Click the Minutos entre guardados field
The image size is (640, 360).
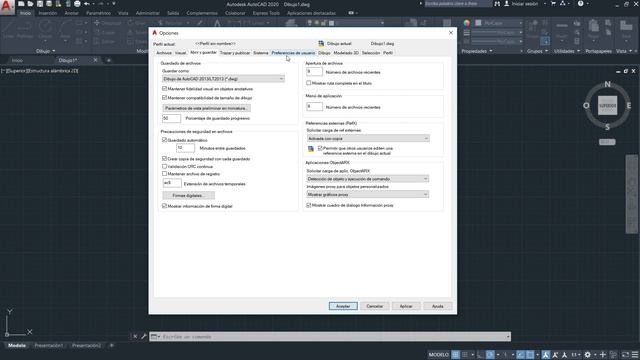pos(185,148)
